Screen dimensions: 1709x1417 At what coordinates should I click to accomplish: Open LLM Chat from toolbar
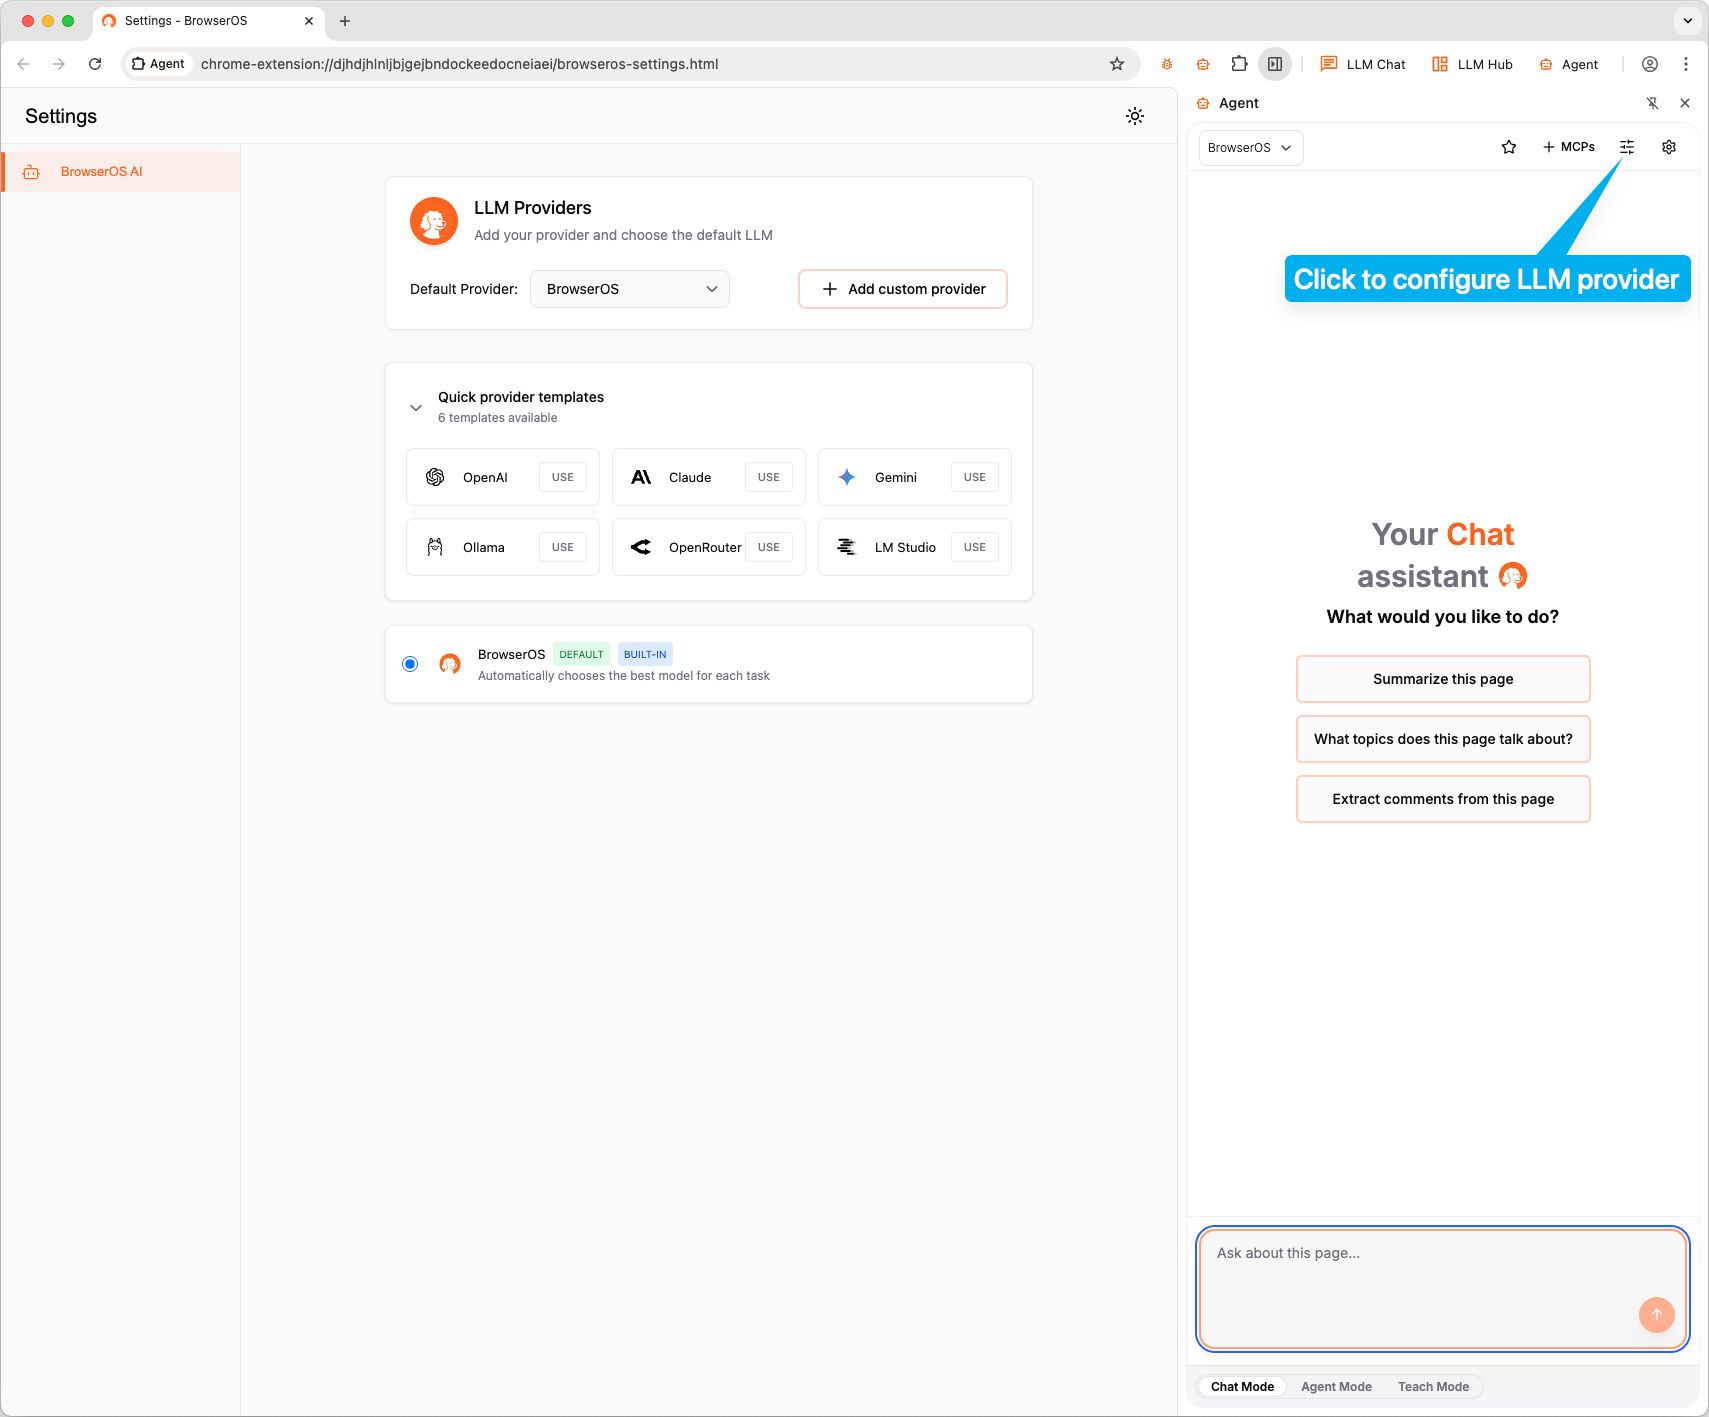[1363, 64]
